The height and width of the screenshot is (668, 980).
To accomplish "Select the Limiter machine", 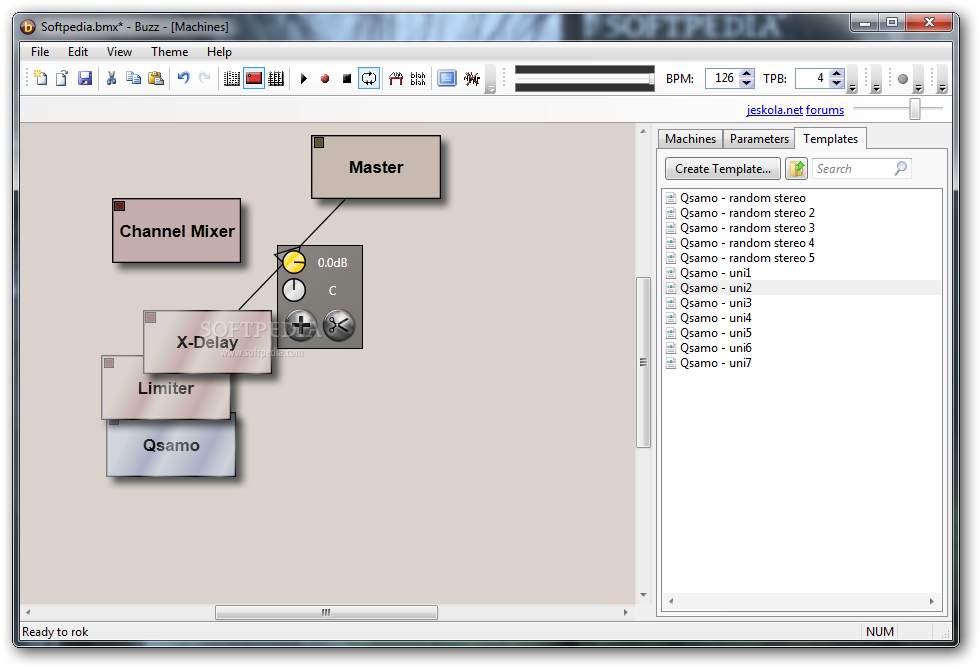I will (x=166, y=388).
